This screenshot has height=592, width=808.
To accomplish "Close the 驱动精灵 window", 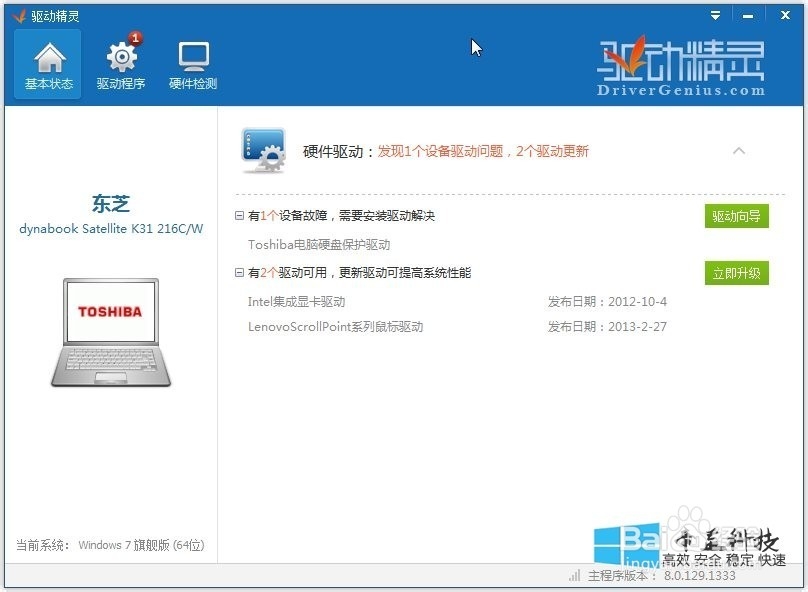I will coord(785,15).
